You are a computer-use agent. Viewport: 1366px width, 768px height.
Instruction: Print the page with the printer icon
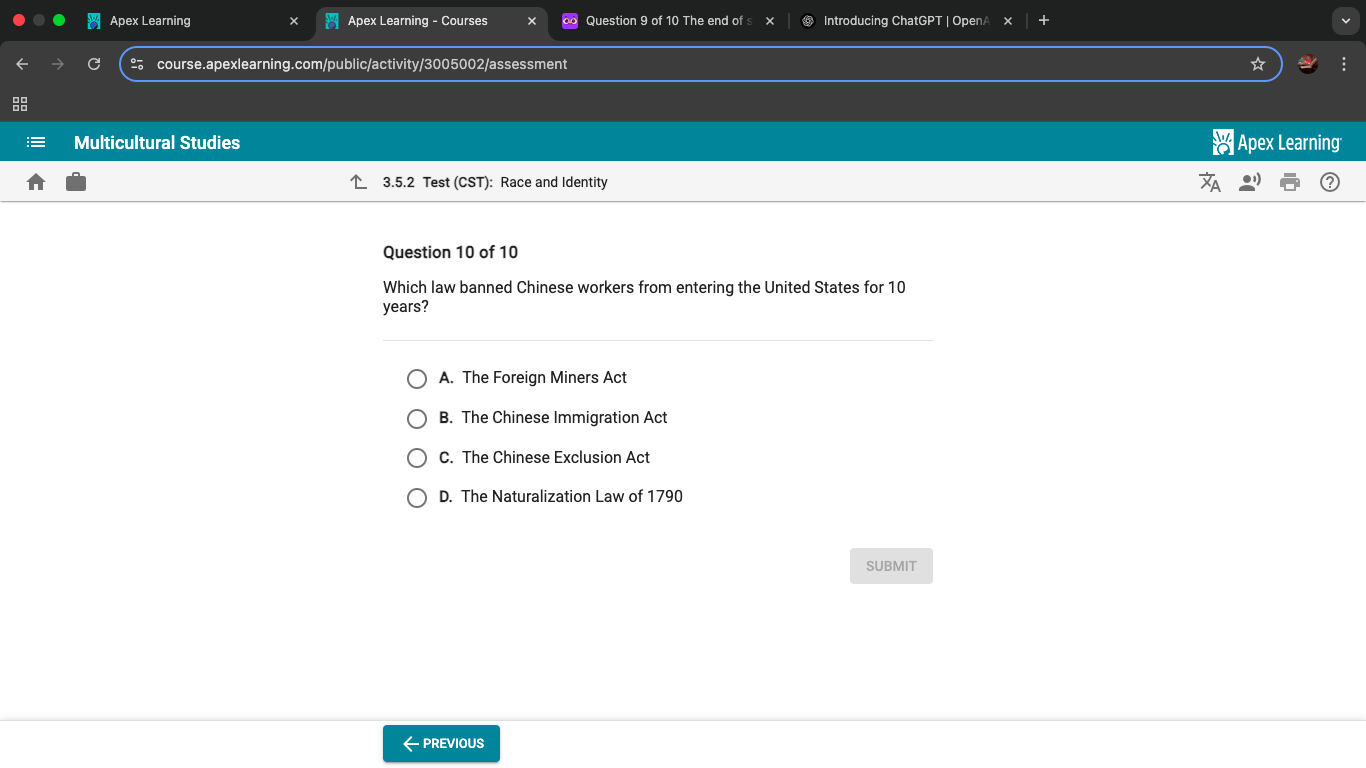[x=1290, y=182]
